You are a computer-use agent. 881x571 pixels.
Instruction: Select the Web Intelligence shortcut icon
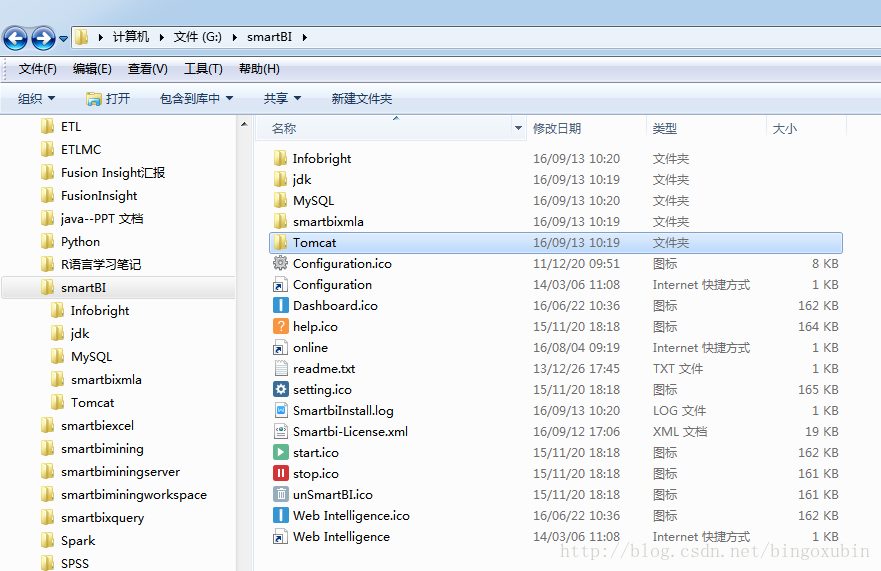[x=280, y=537]
